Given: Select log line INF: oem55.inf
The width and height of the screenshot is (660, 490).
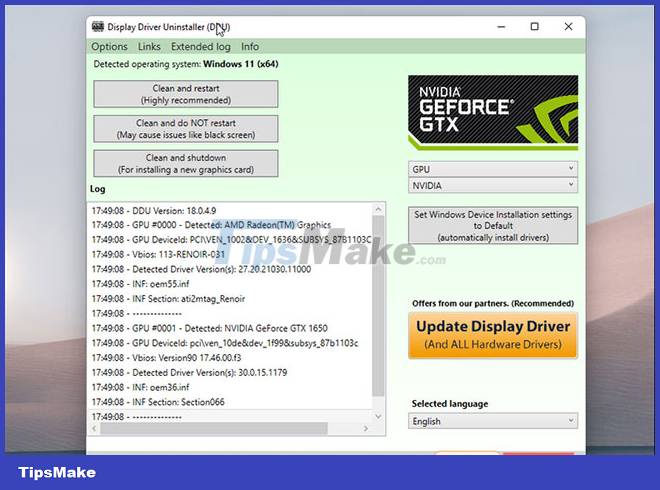Looking at the screenshot, I should [141, 284].
